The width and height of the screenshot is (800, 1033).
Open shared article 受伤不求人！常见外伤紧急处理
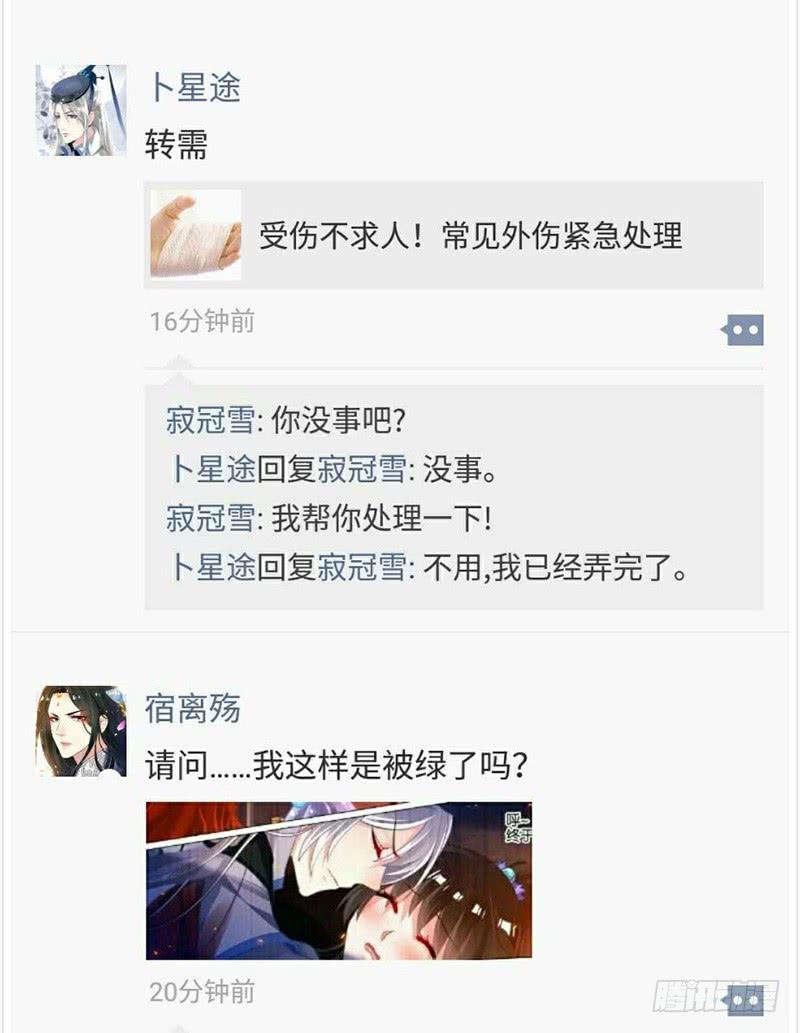pyautogui.click(x=453, y=235)
